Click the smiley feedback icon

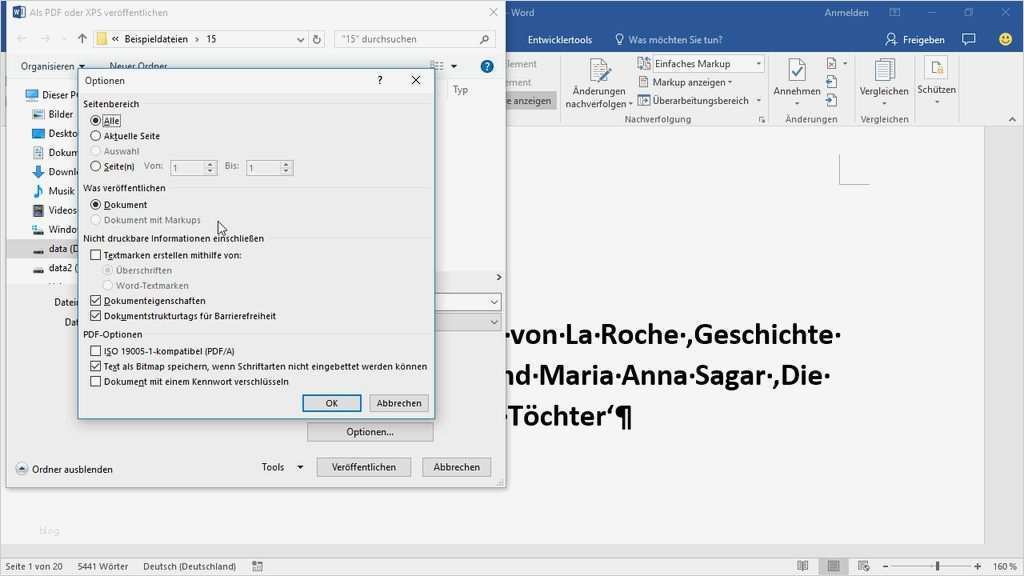click(x=1005, y=39)
